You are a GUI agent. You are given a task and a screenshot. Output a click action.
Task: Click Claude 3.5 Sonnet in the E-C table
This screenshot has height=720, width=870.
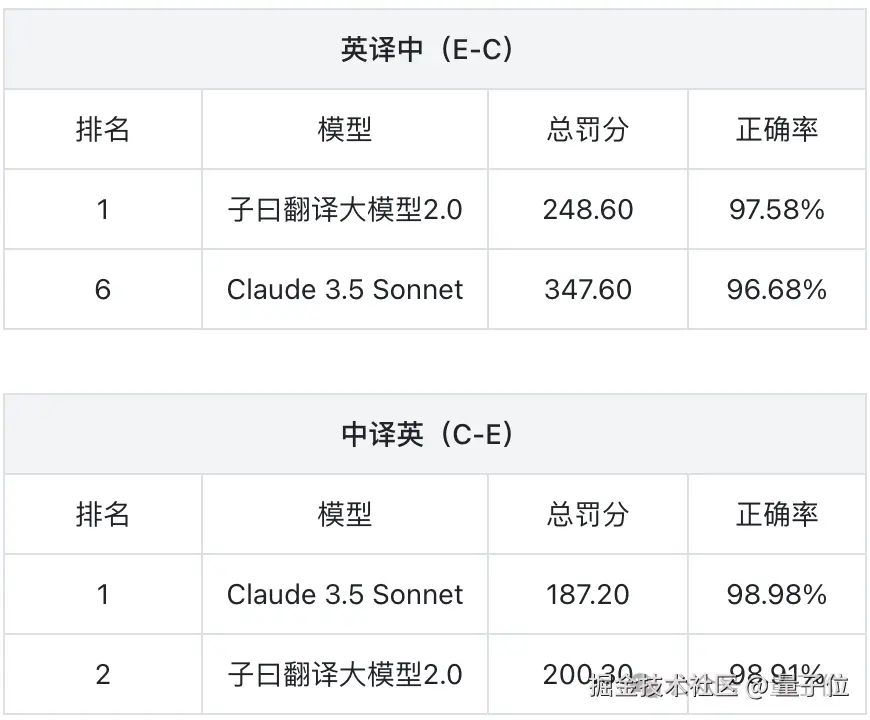[345, 290]
